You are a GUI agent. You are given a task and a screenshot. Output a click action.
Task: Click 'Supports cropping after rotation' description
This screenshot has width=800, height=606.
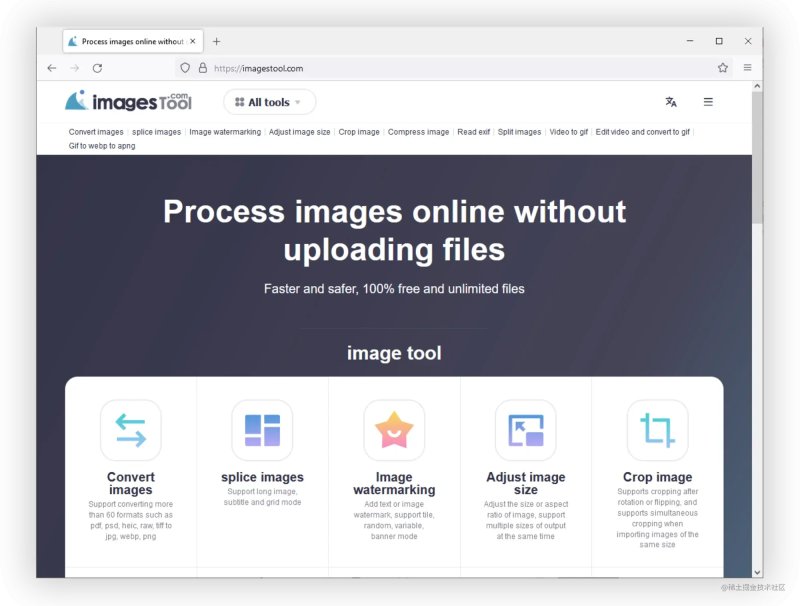point(657,518)
